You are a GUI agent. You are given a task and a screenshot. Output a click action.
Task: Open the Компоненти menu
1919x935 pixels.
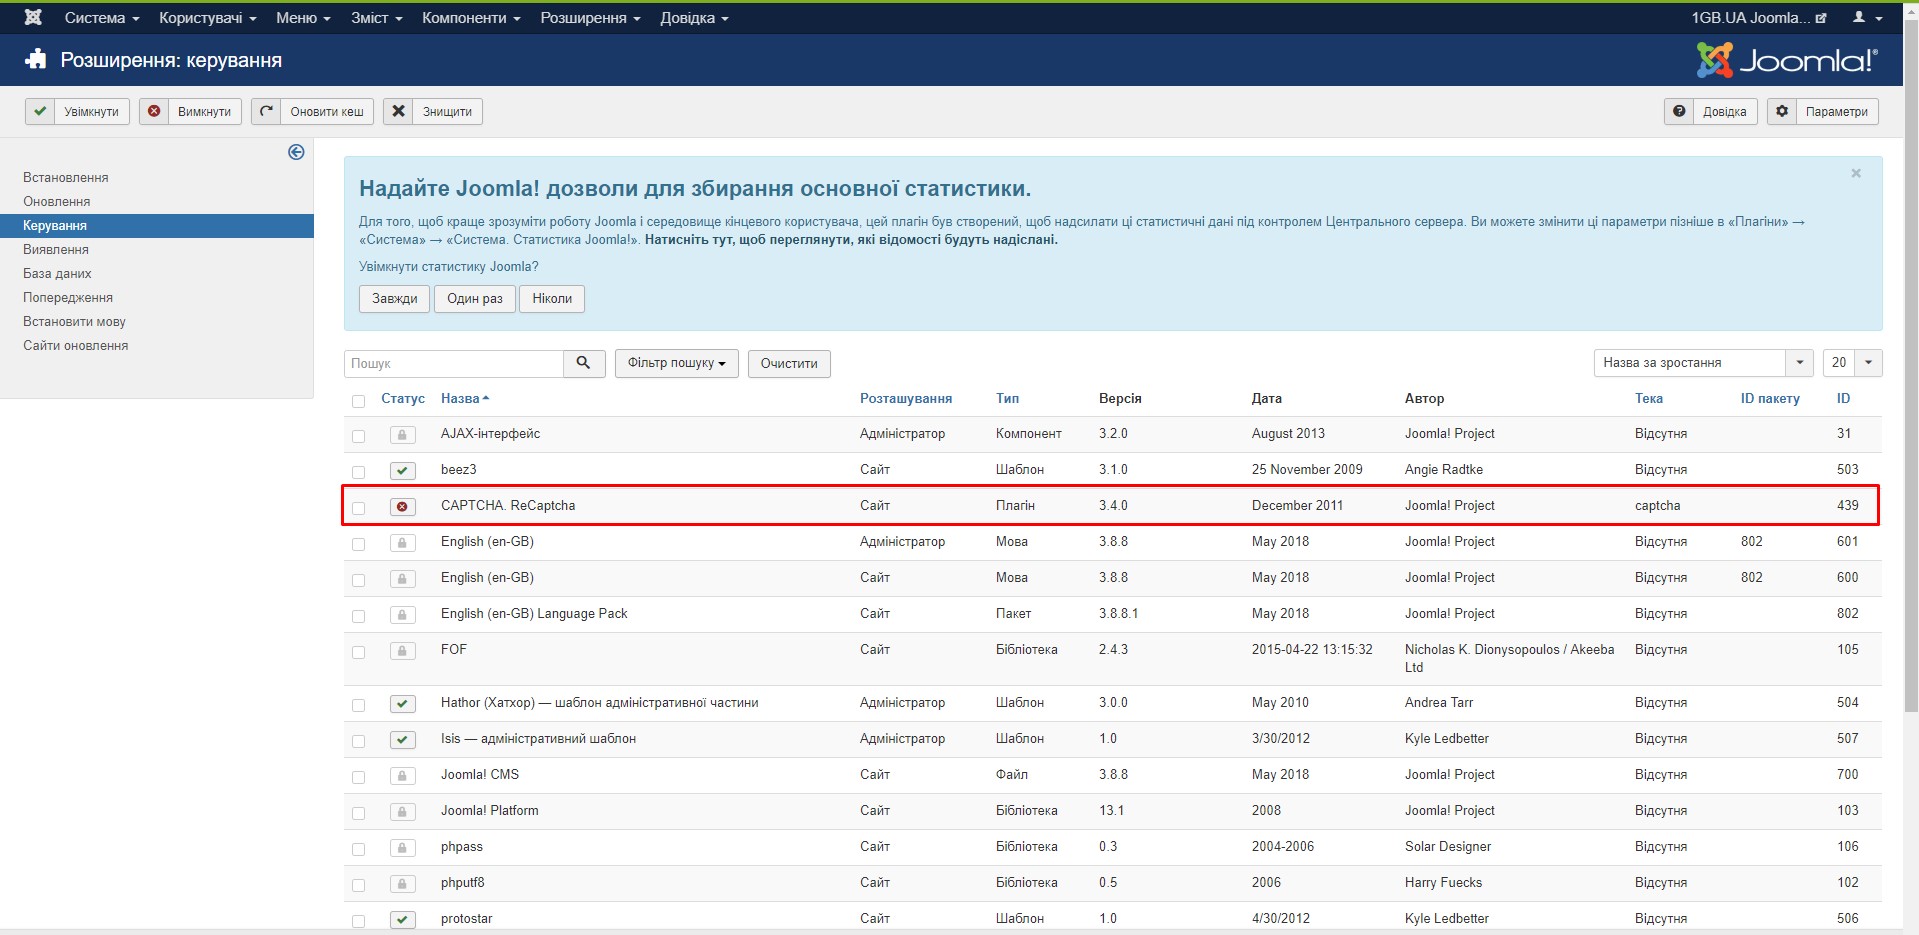[471, 18]
